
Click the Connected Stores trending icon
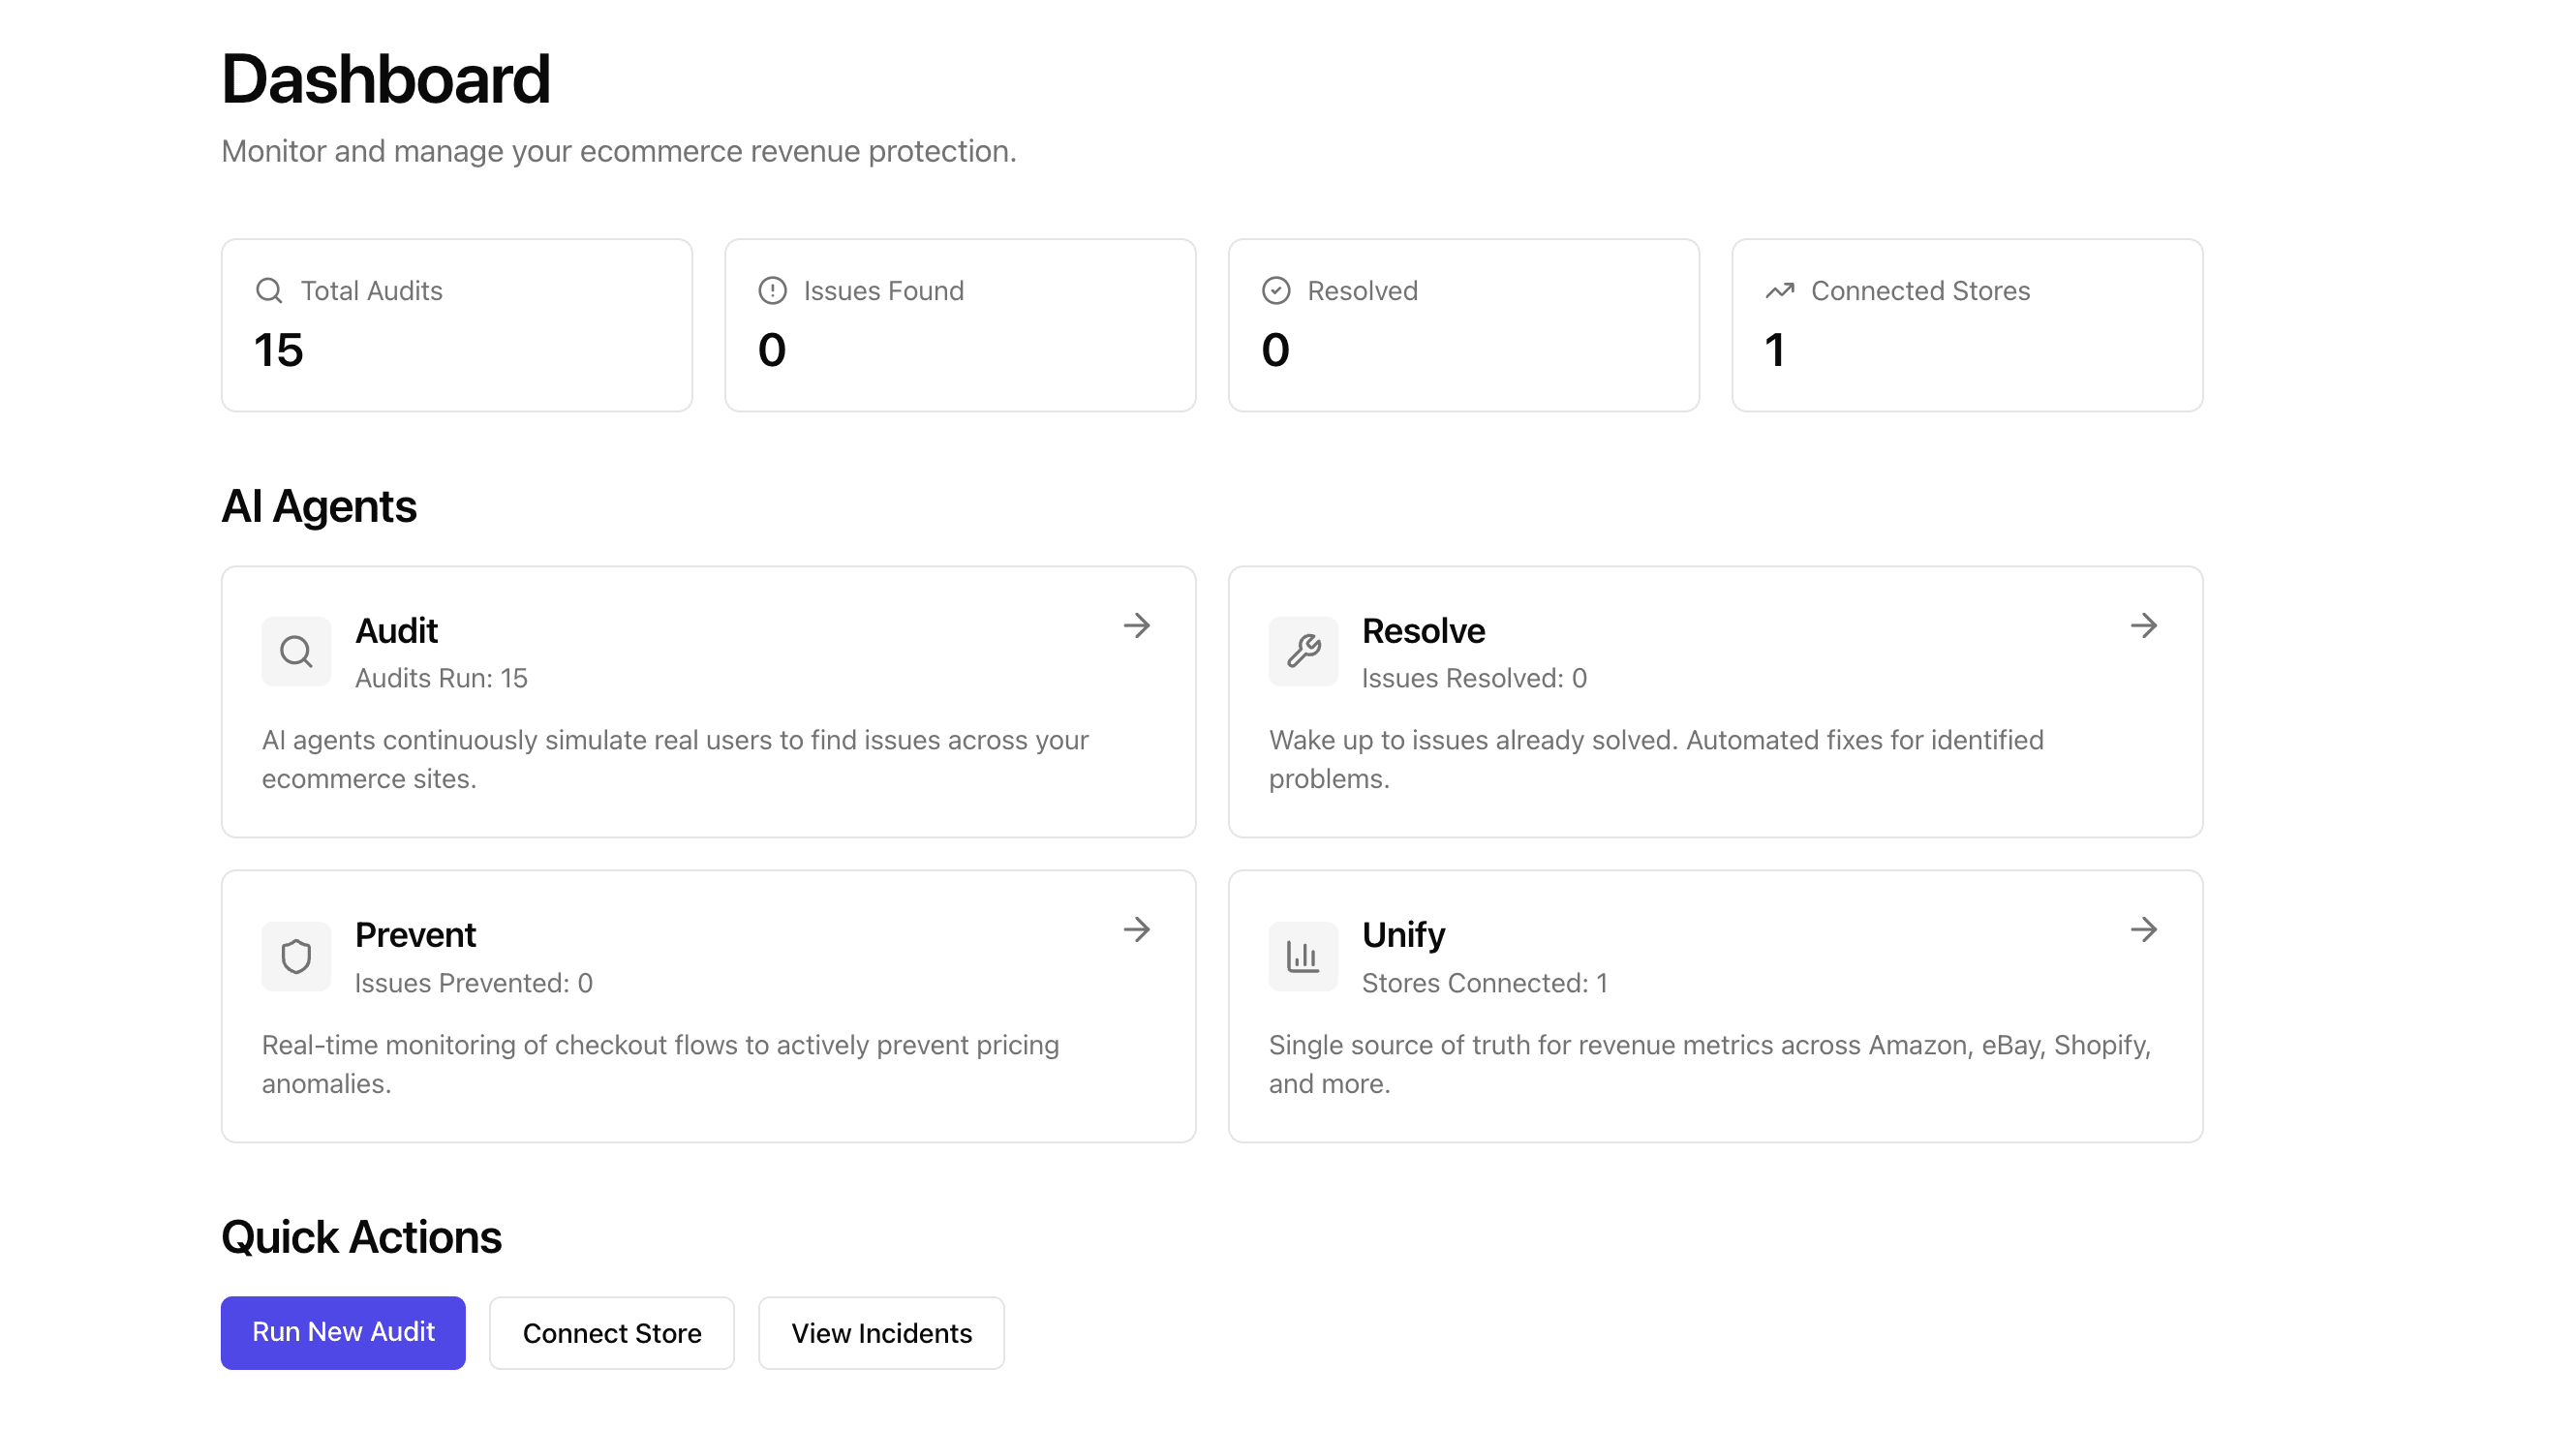[x=1779, y=290]
